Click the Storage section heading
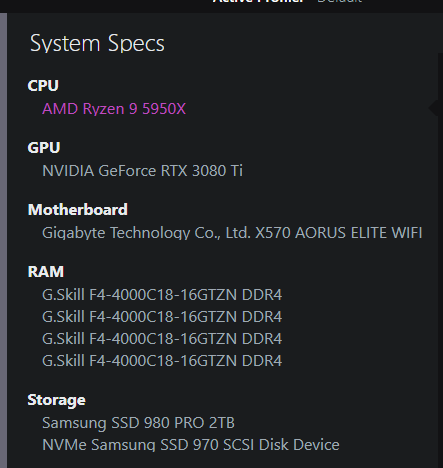Viewport: 443px width, 468px height. coord(56,400)
